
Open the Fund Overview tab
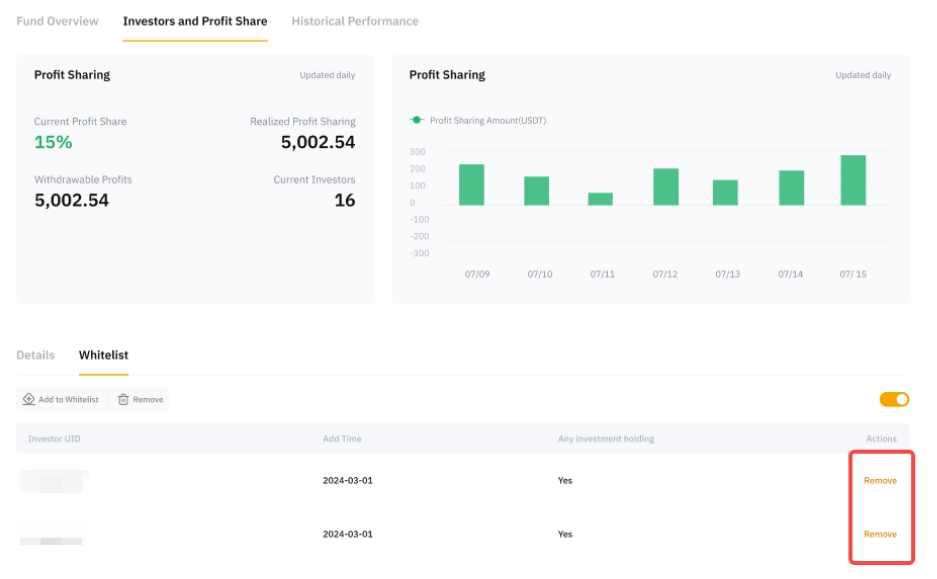coord(57,21)
